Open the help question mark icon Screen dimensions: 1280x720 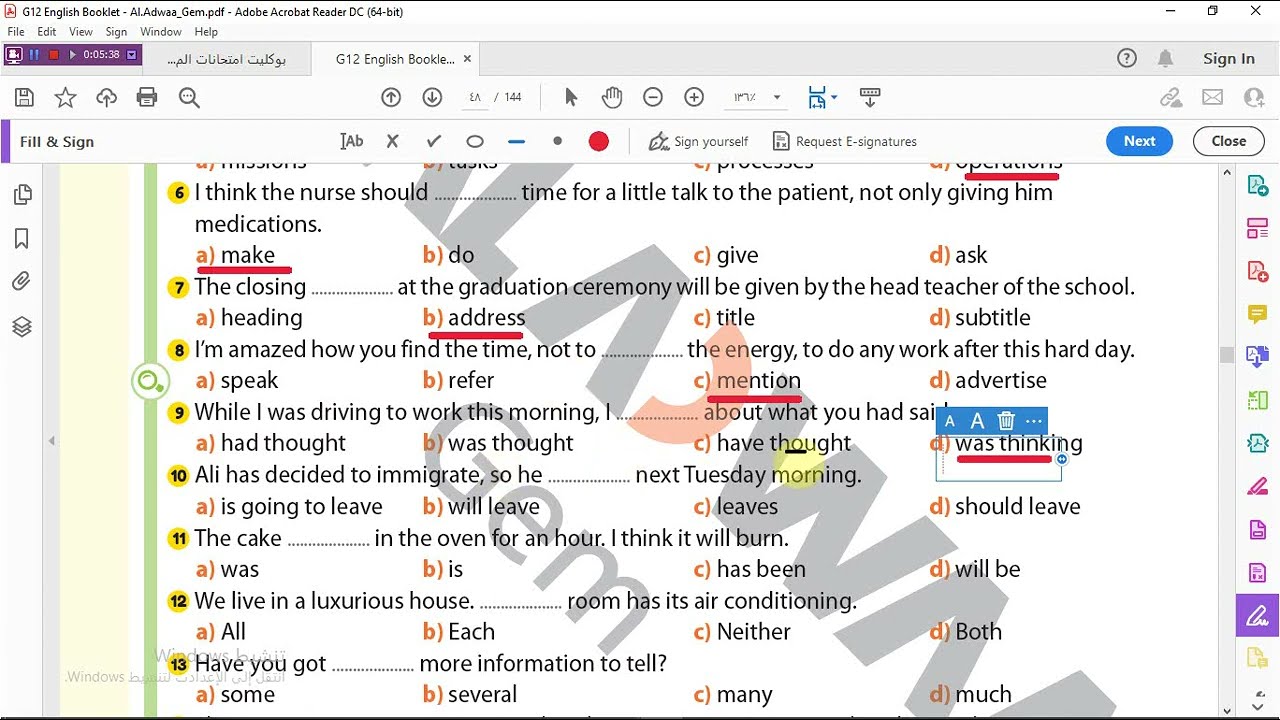tap(1127, 58)
